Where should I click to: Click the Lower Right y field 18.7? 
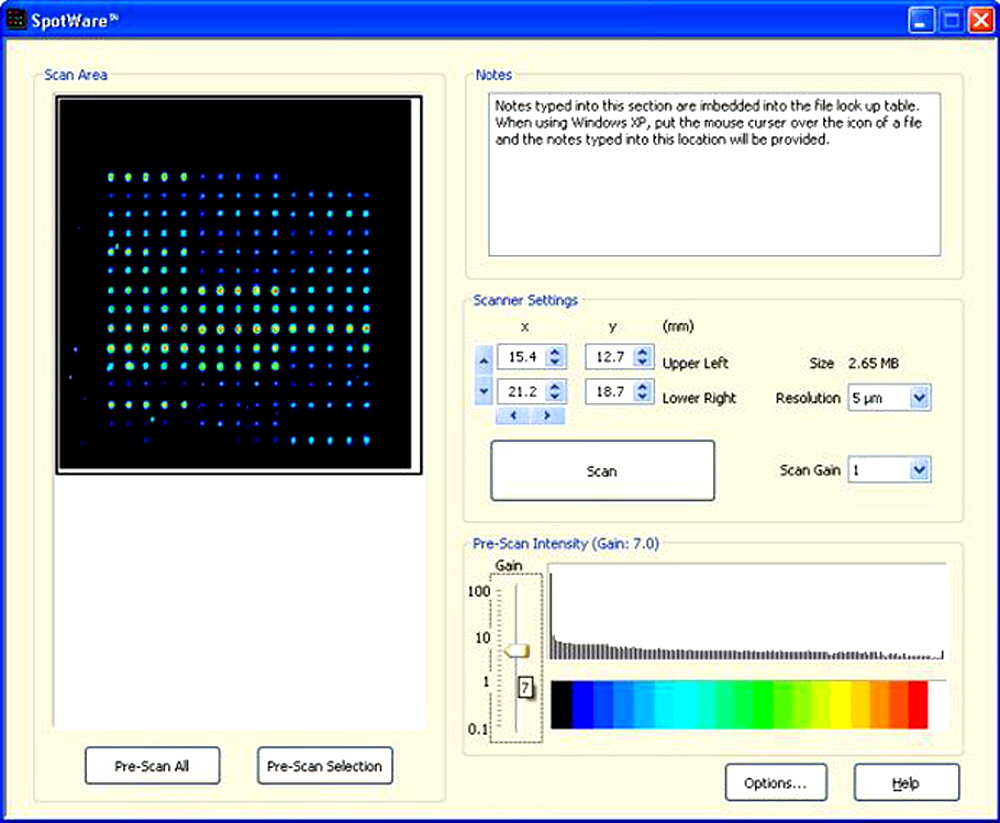610,391
